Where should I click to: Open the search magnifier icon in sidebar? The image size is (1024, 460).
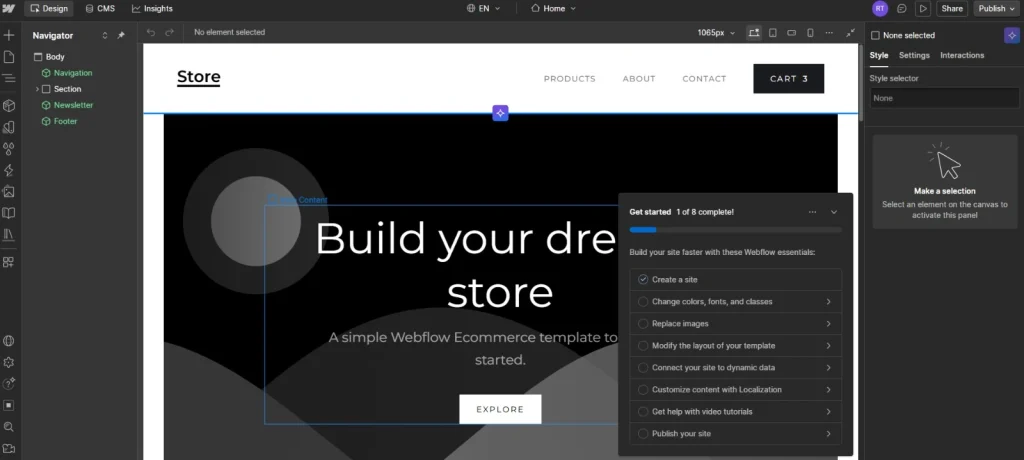[x=9, y=427]
